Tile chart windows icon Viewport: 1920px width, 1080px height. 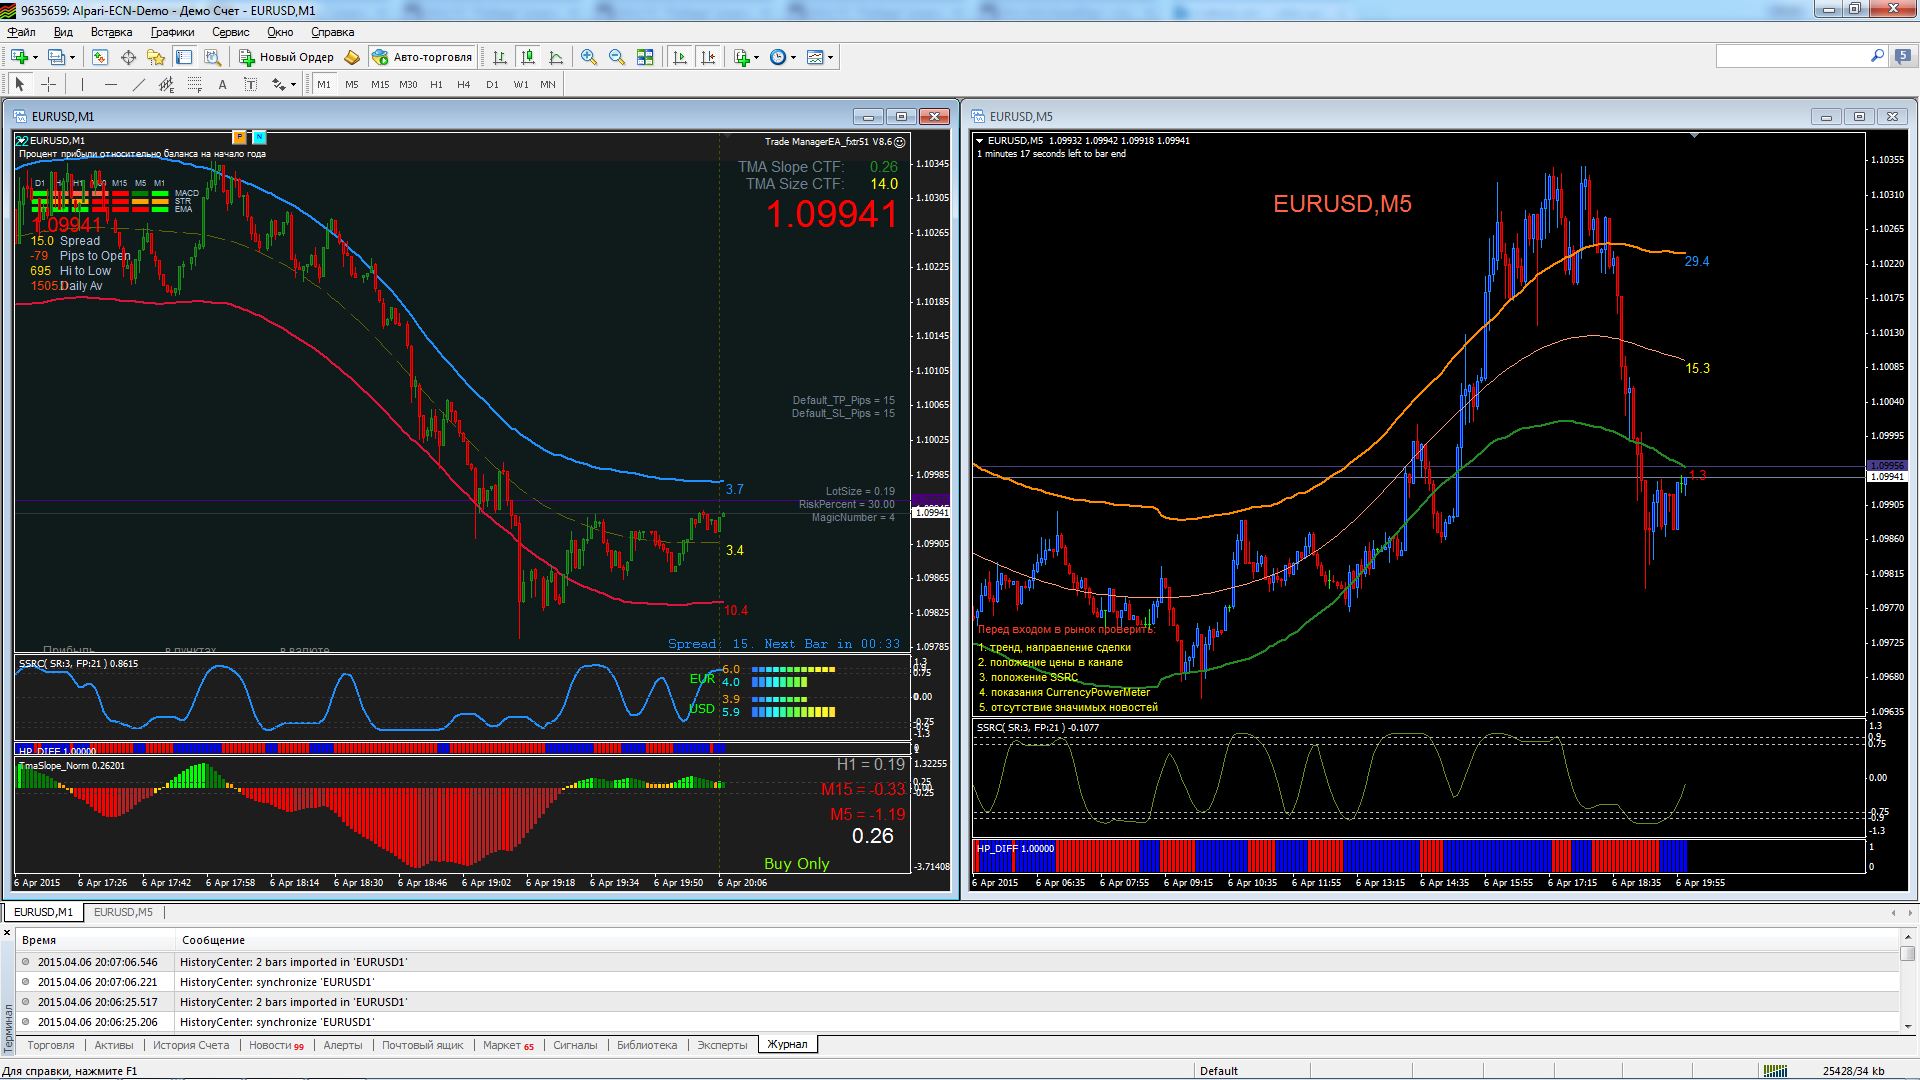[645, 57]
